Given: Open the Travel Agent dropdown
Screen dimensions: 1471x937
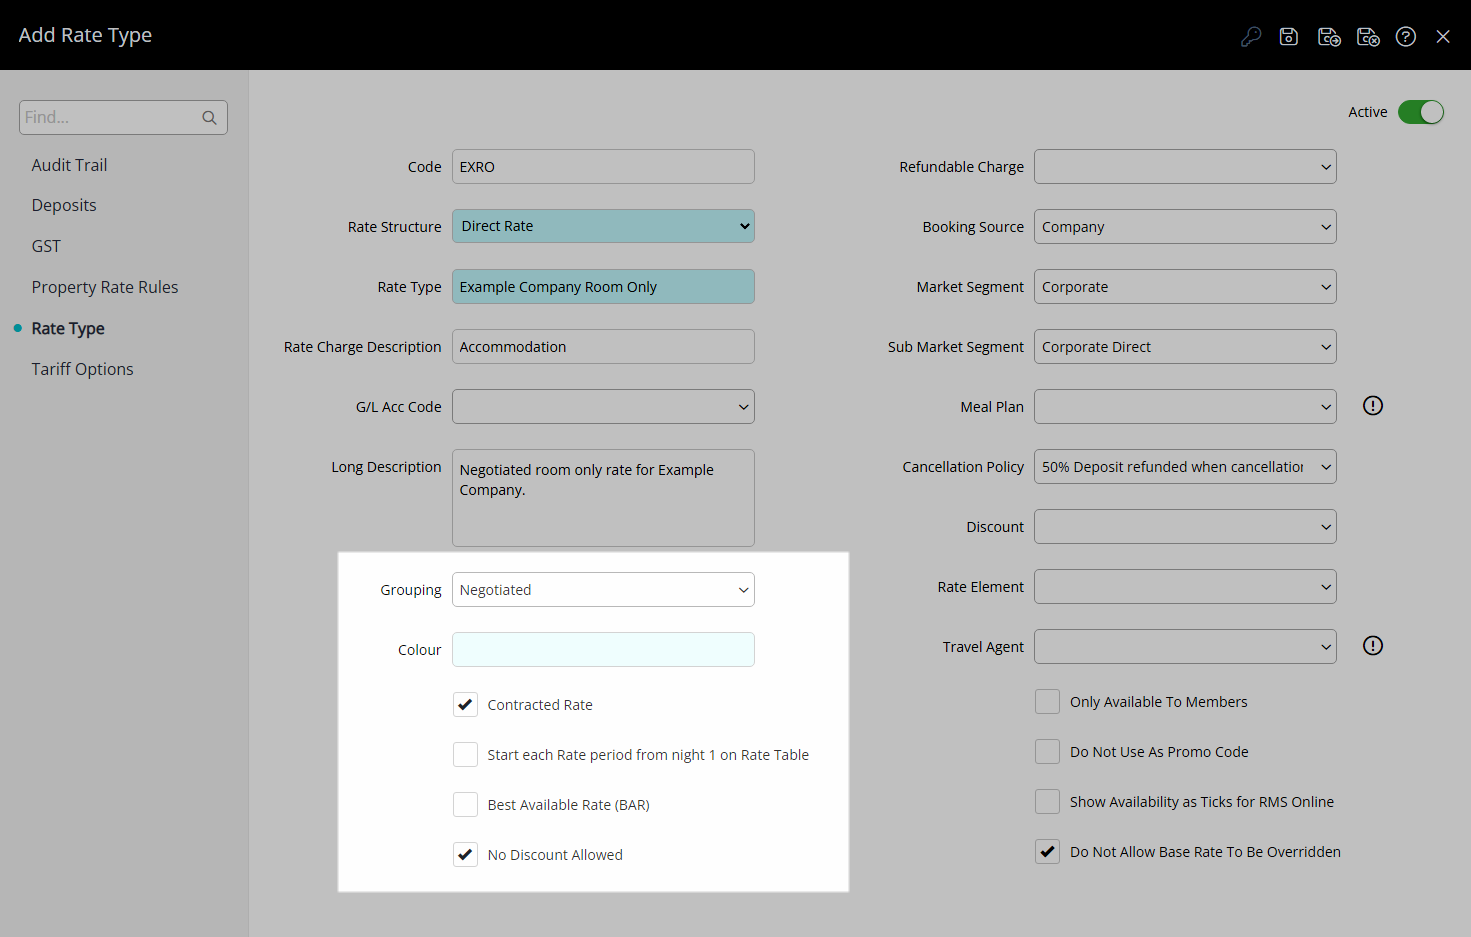Looking at the screenshot, I should coord(1185,647).
